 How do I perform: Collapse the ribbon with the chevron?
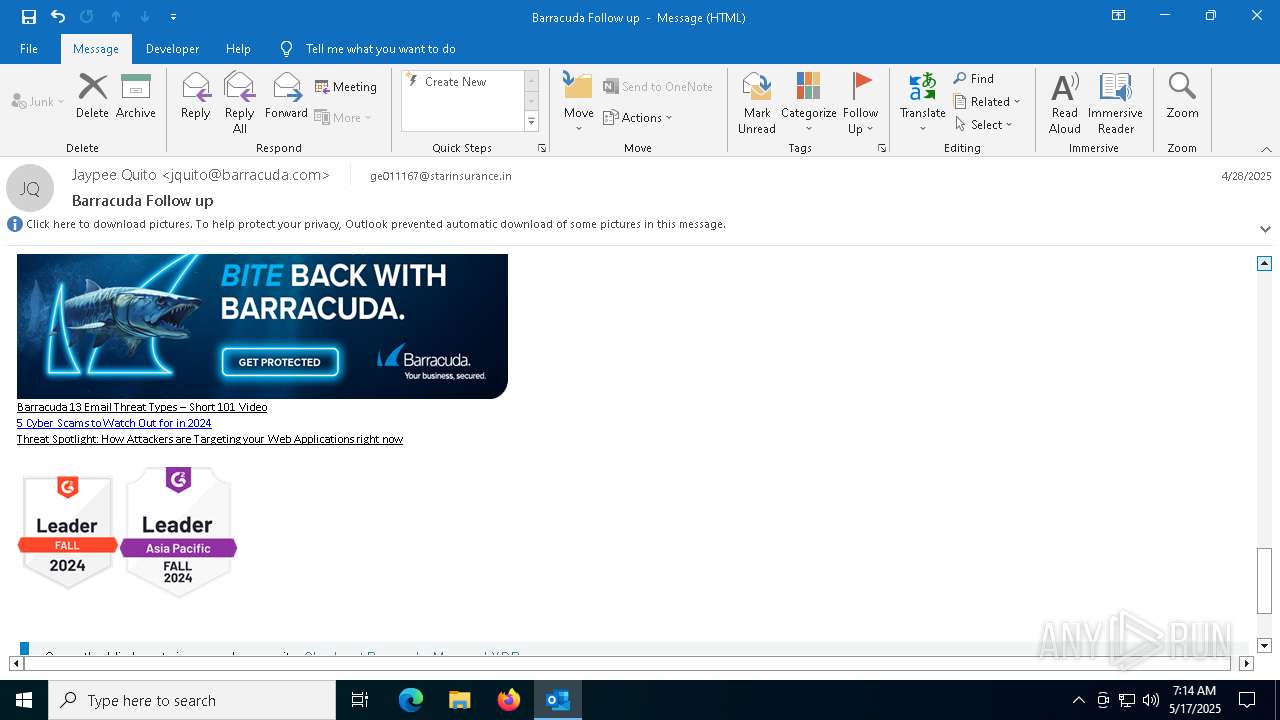[1266, 149]
